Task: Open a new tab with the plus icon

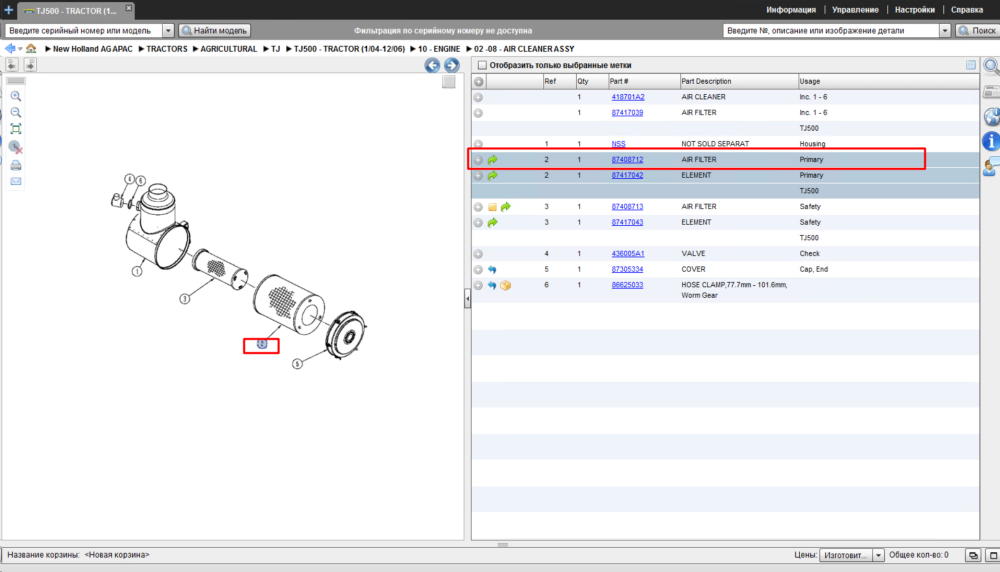Action: click(x=8, y=10)
